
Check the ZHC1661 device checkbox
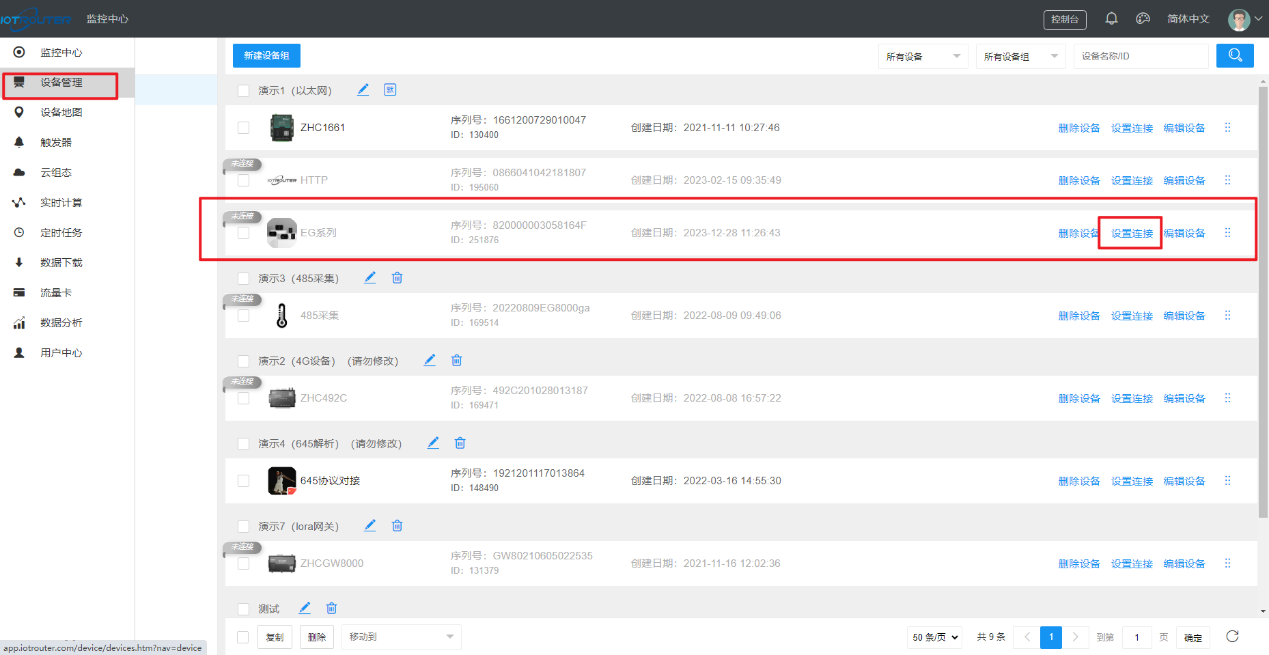click(243, 128)
